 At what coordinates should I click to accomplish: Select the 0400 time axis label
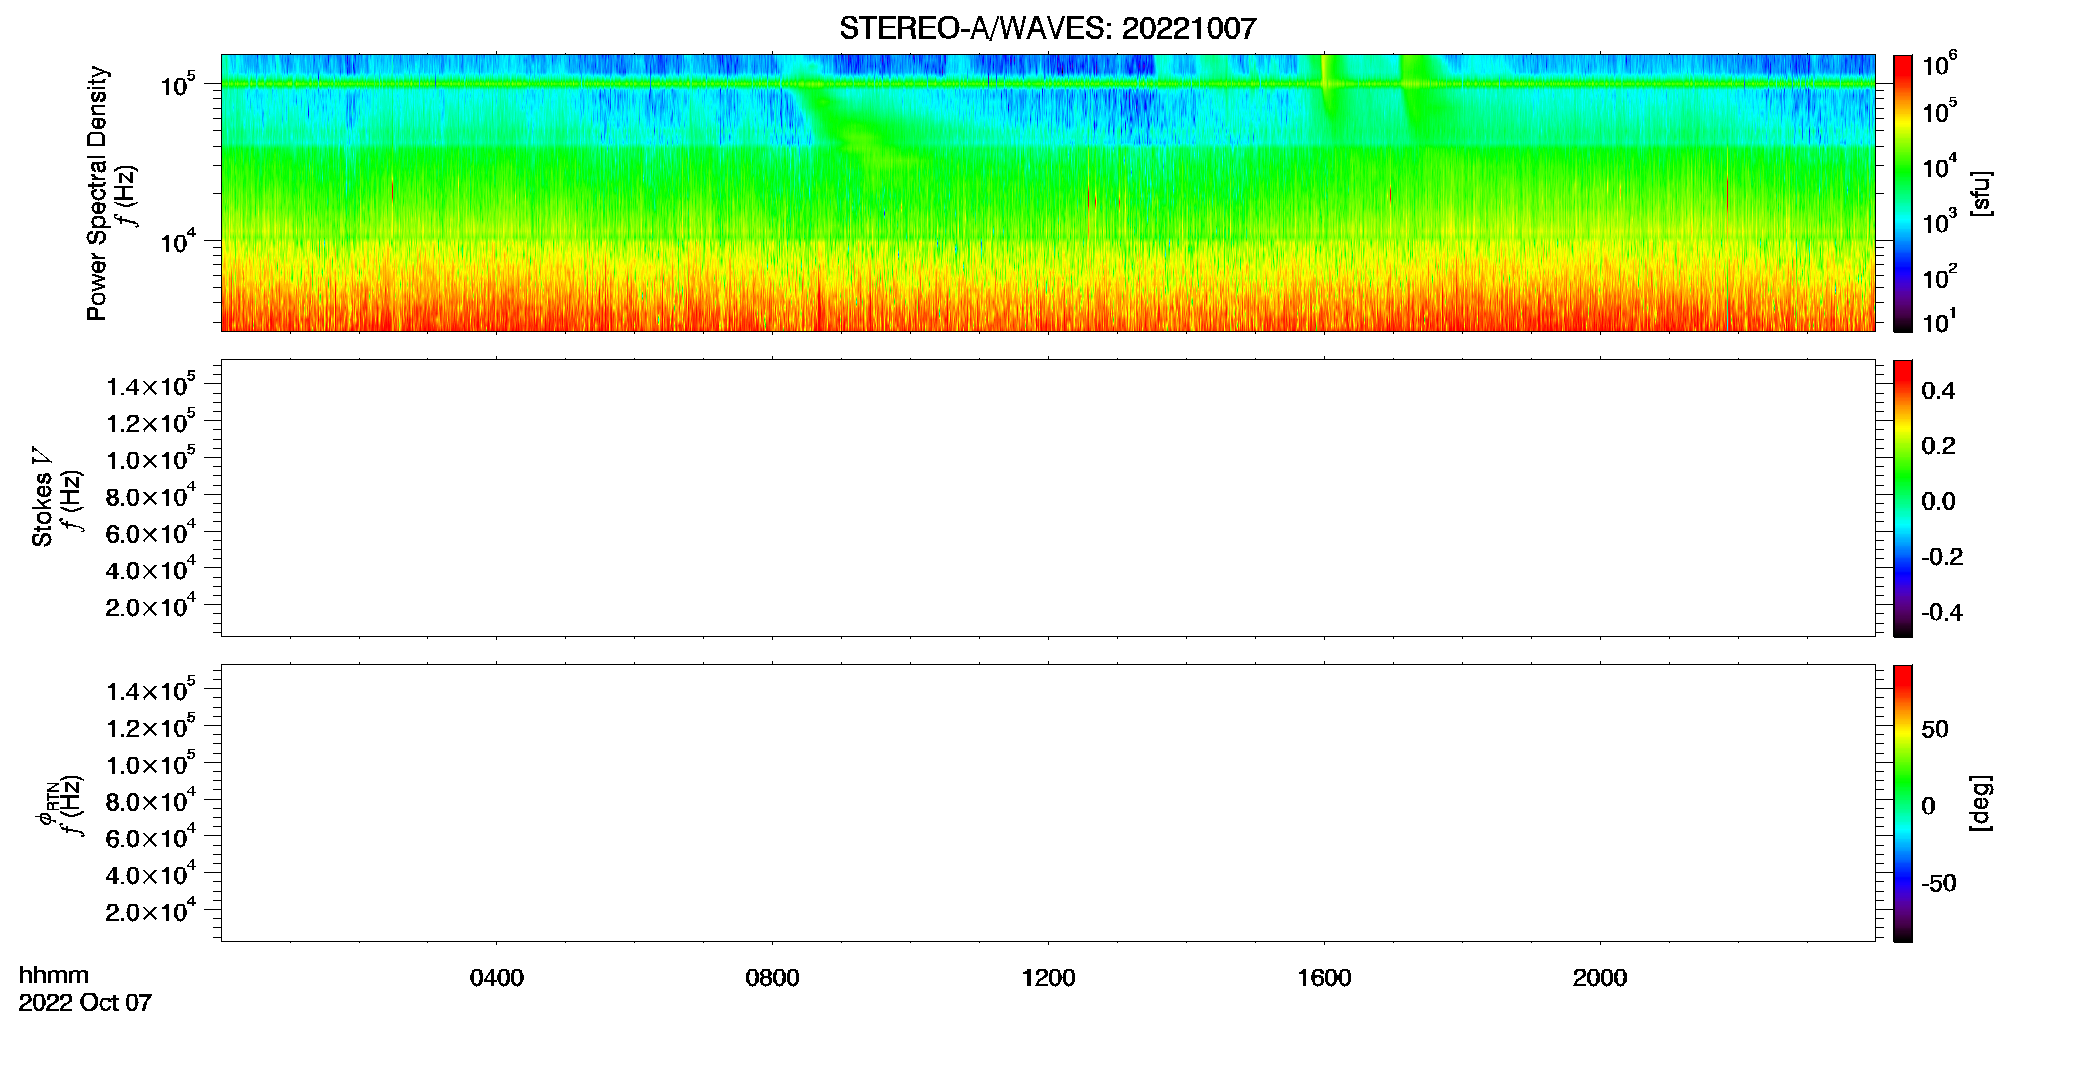click(497, 978)
